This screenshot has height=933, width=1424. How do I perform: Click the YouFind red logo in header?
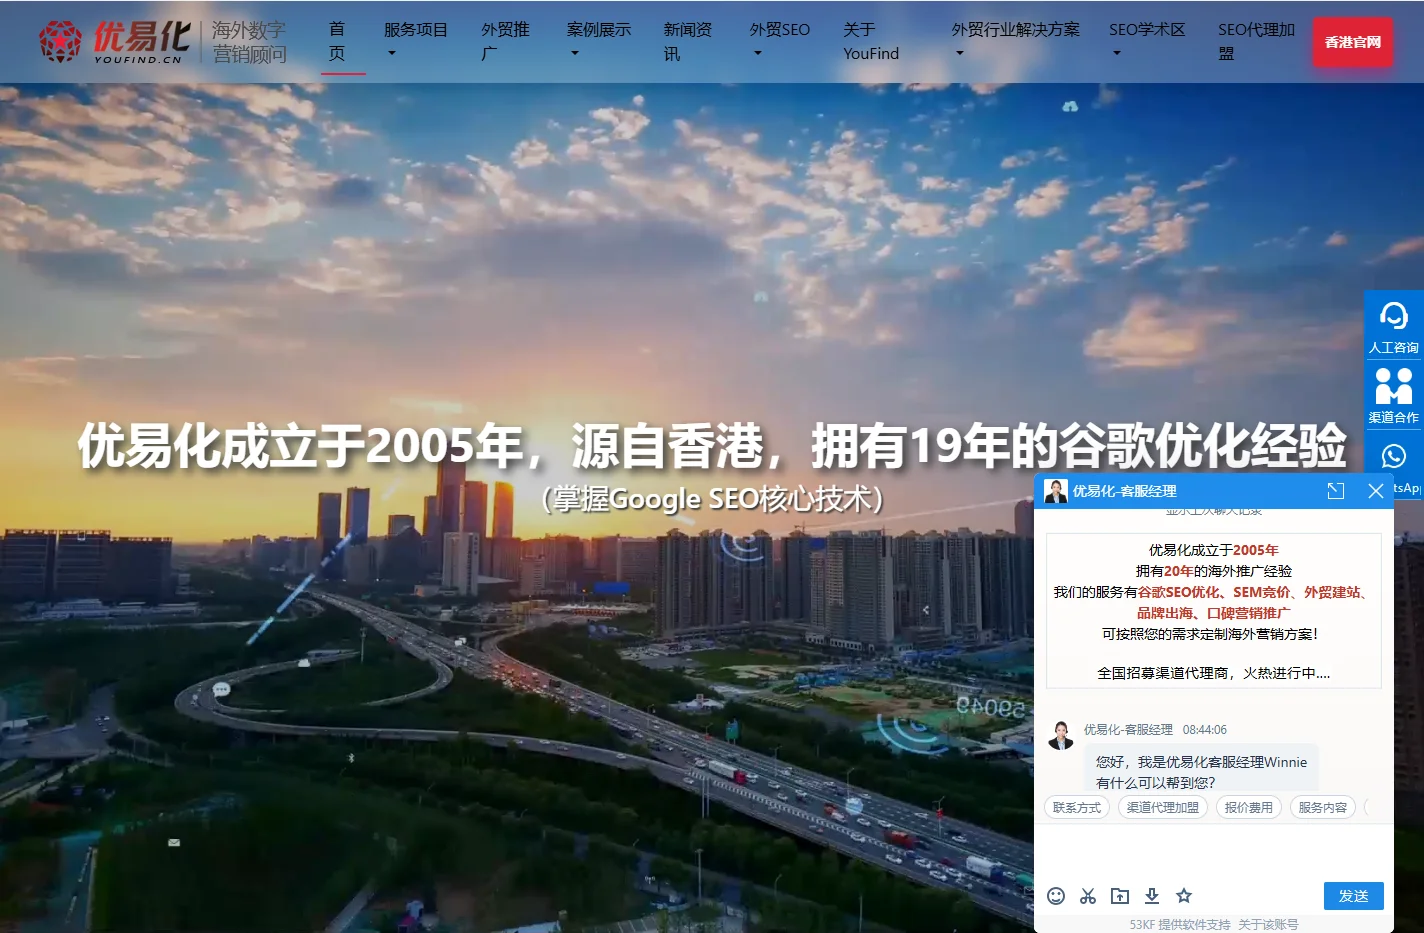point(114,41)
